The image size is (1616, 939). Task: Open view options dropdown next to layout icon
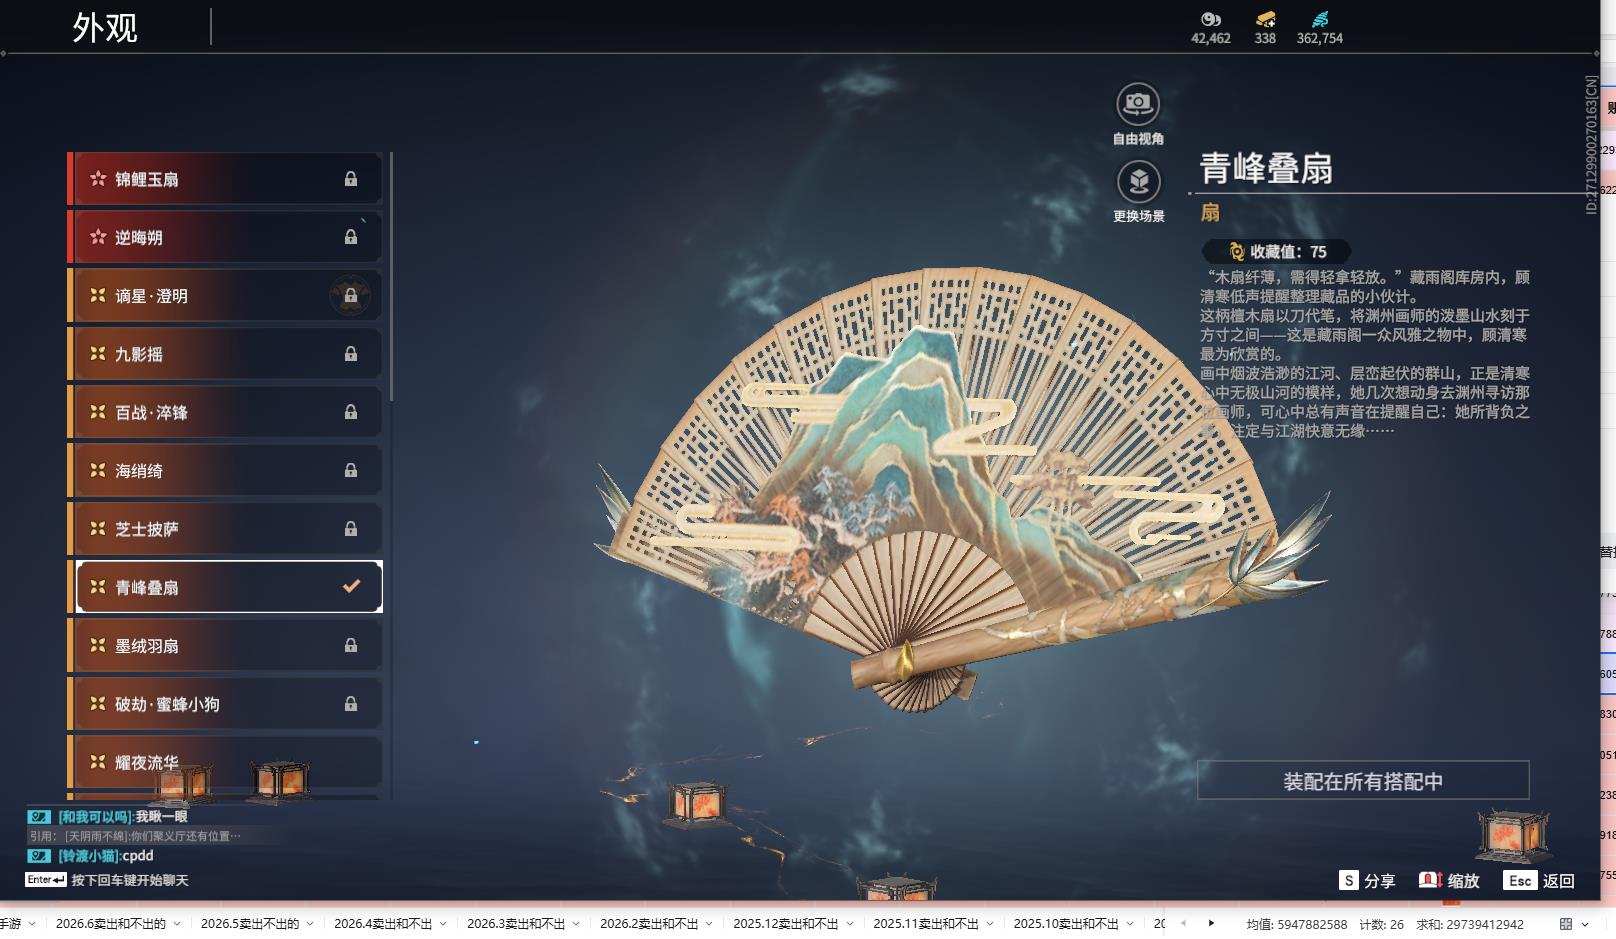coord(1585,924)
